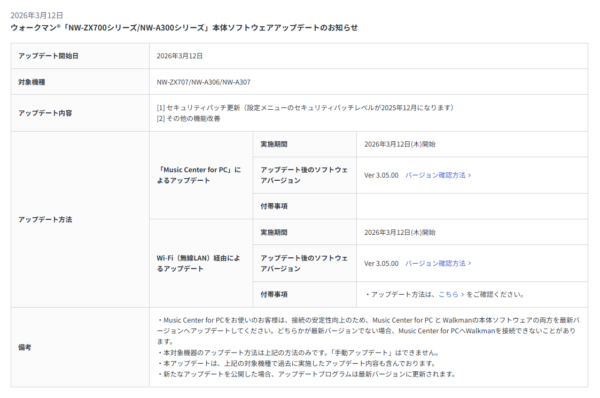Select Ver 3.05.00 in Music Center section
The width and height of the screenshot is (600, 398).
381,175
